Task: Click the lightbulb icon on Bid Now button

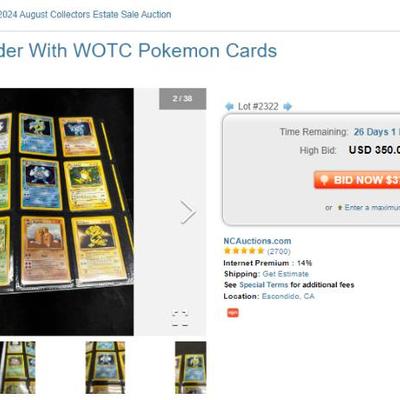Action: [324, 180]
